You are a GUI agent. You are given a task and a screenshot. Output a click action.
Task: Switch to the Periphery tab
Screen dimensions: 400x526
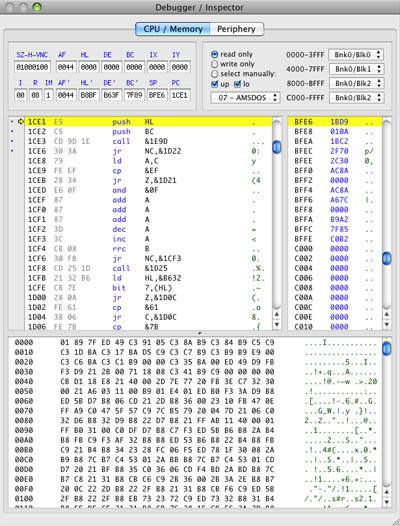pyautogui.click(x=237, y=29)
